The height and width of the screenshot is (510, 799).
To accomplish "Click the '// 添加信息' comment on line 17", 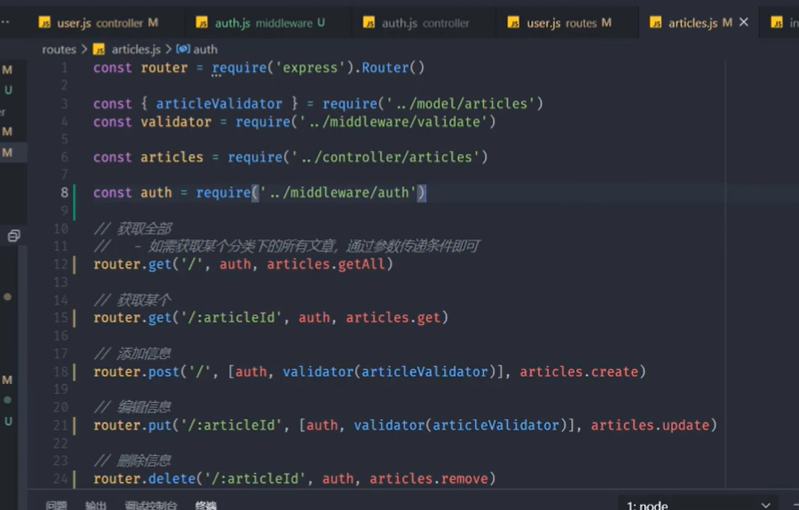I will [x=132, y=354].
